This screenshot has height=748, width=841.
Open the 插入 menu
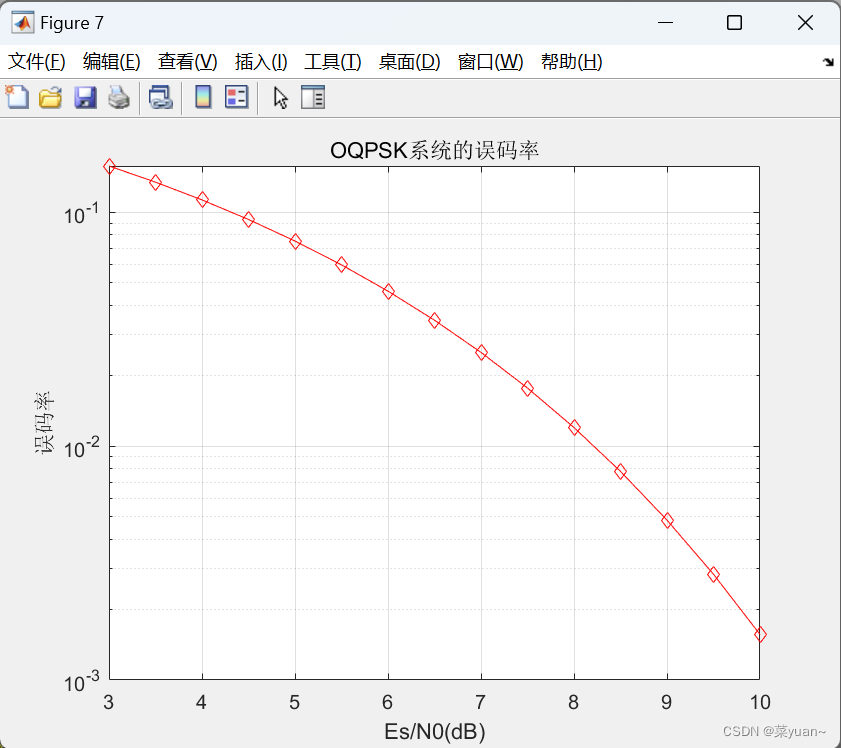click(260, 61)
